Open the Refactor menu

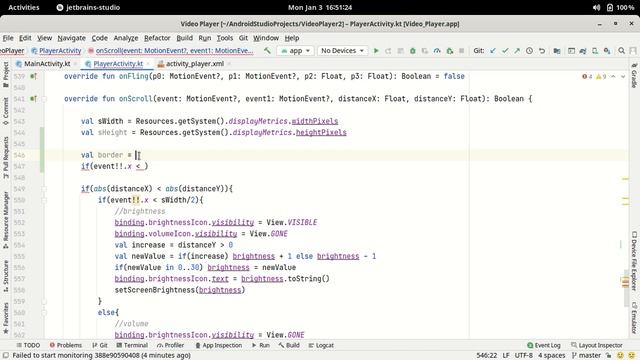click(x=157, y=38)
